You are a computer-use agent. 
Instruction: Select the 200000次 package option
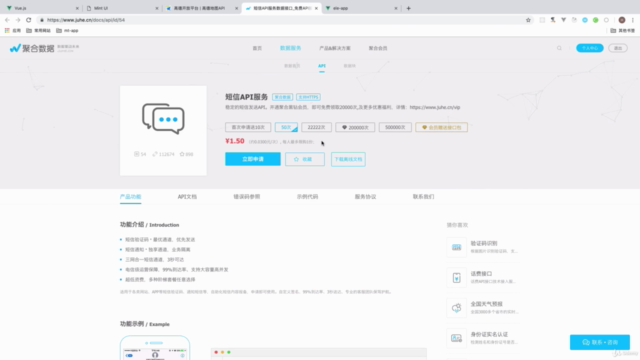pyautogui.click(x=355, y=127)
